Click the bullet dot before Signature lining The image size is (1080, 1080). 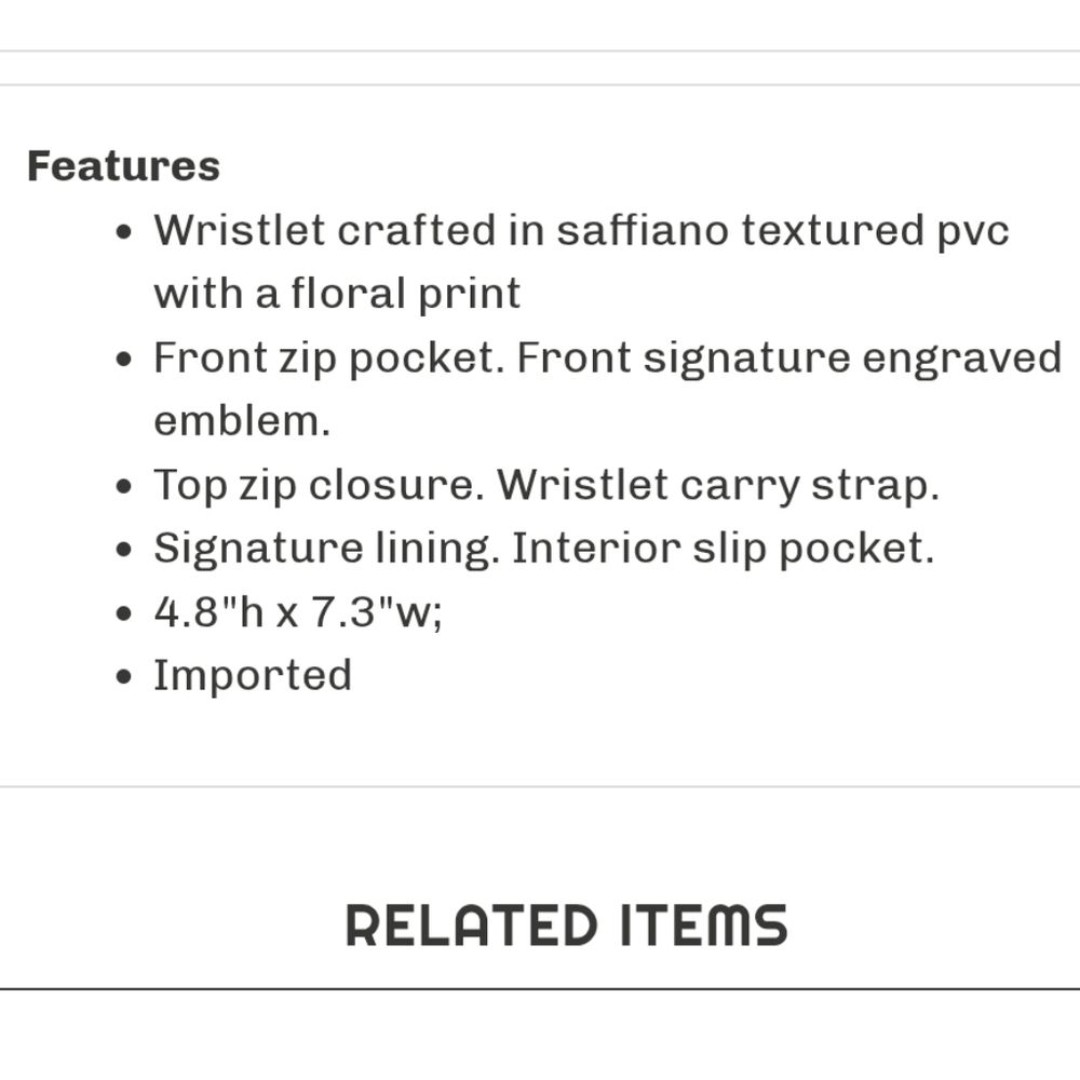123,550
